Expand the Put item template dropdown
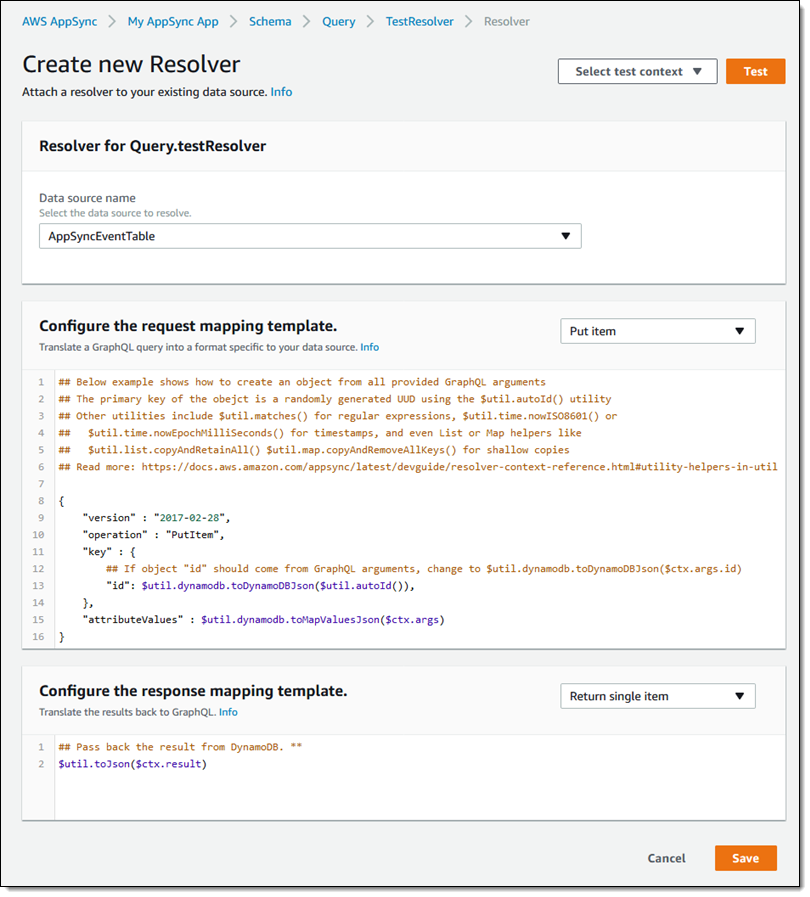This screenshot has height=897, width=810. point(657,331)
